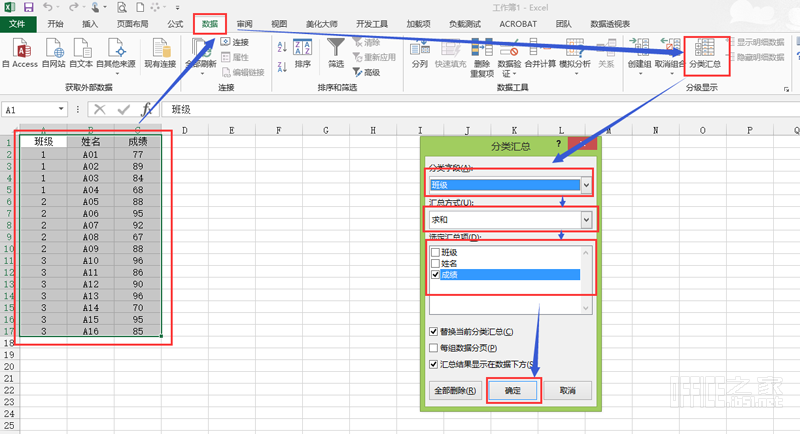Switch to 页面布局 tab

pyautogui.click(x=133, y=23)
